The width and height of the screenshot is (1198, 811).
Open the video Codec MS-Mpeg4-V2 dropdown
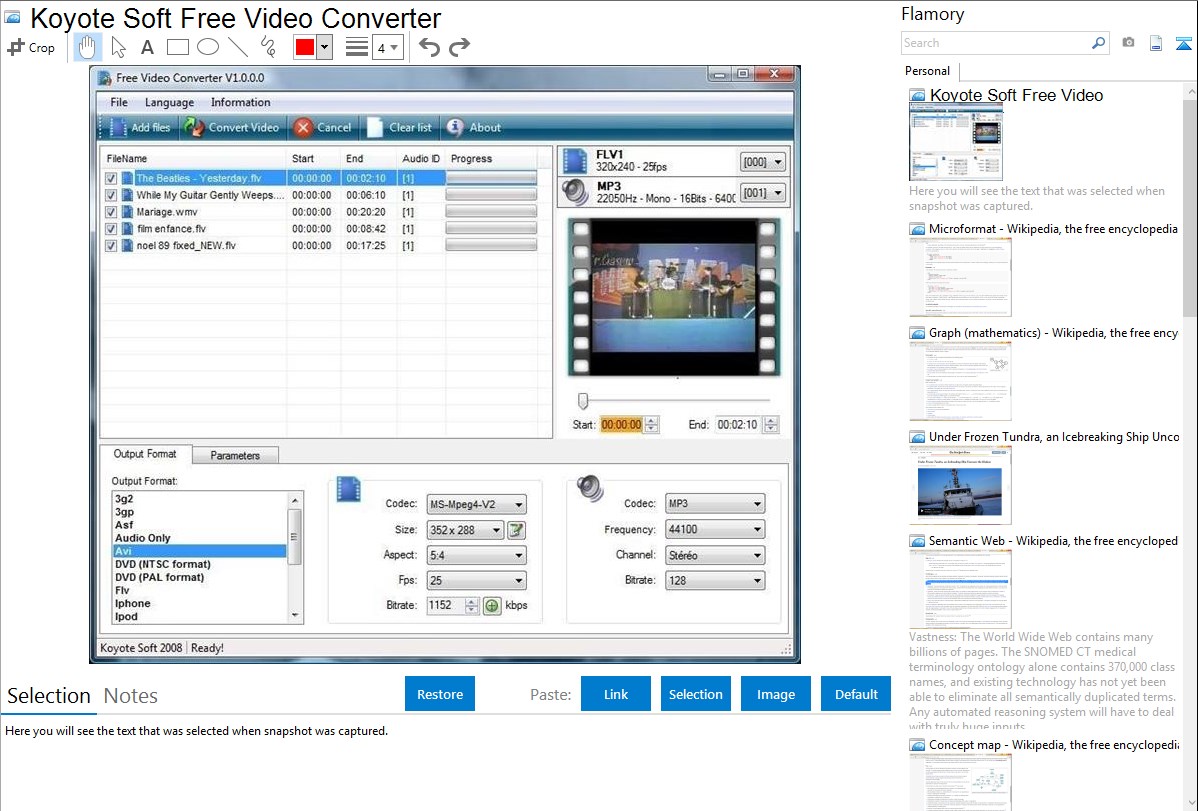pyautogui.click(x=476, y=504)
